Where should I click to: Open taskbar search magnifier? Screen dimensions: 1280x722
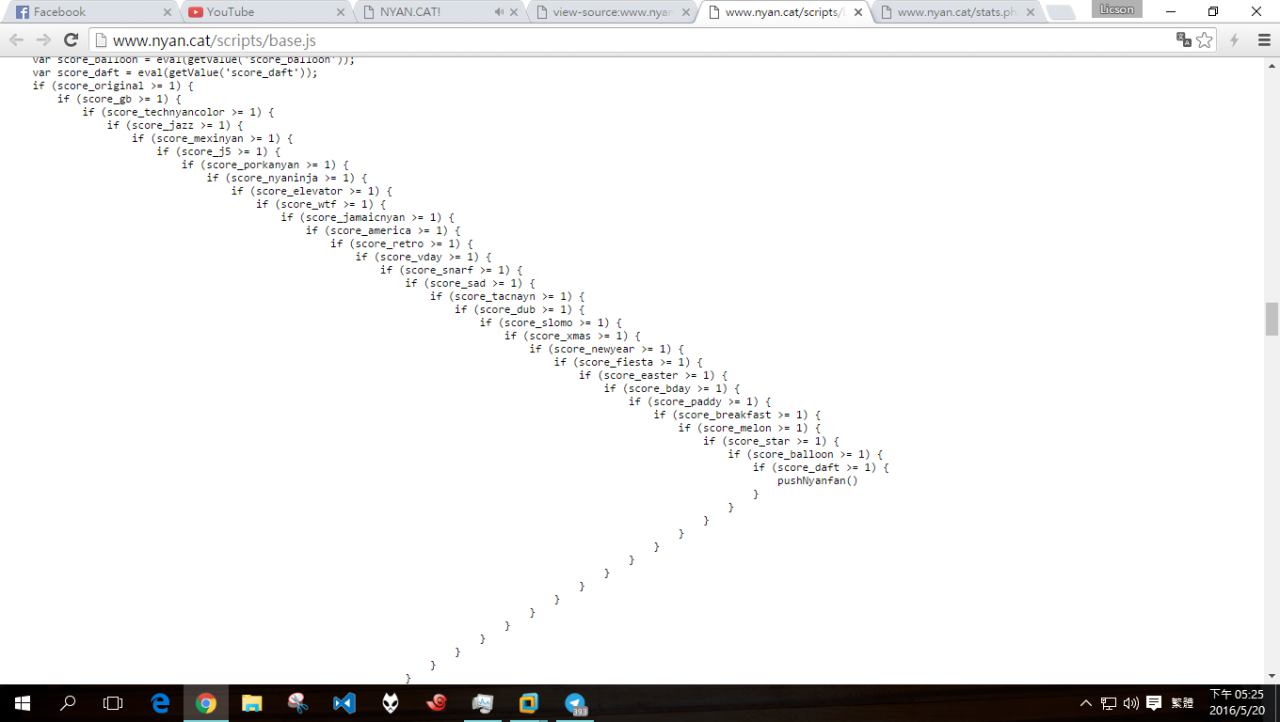coord(68,703)
